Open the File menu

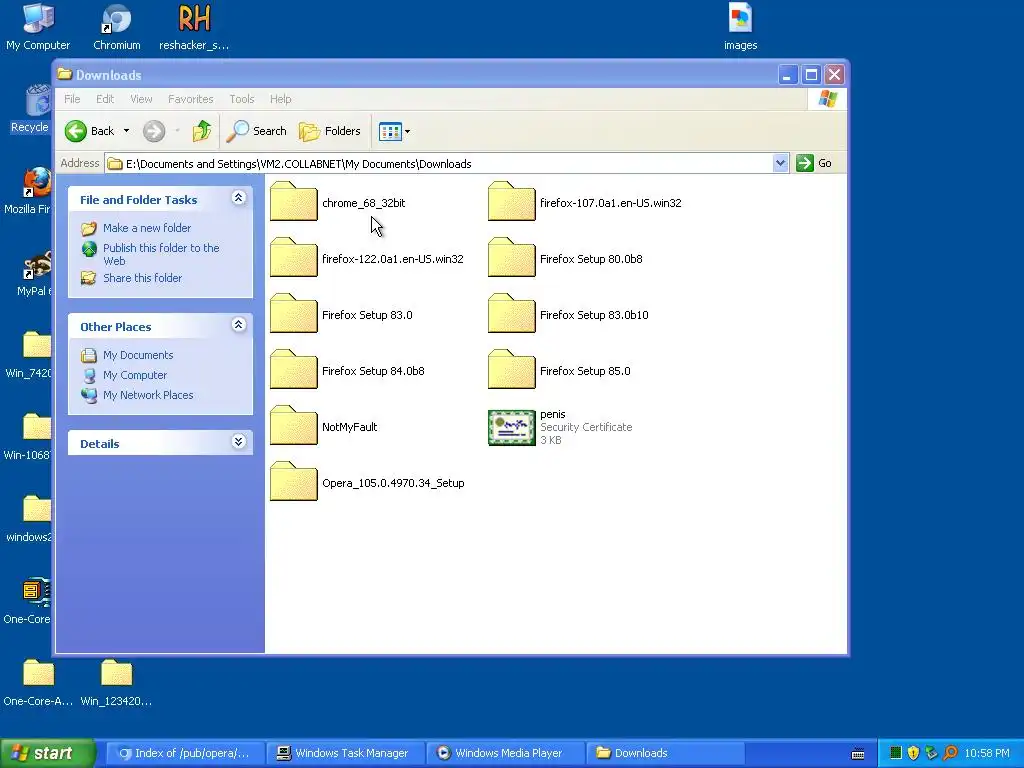(x=72, y=99)
